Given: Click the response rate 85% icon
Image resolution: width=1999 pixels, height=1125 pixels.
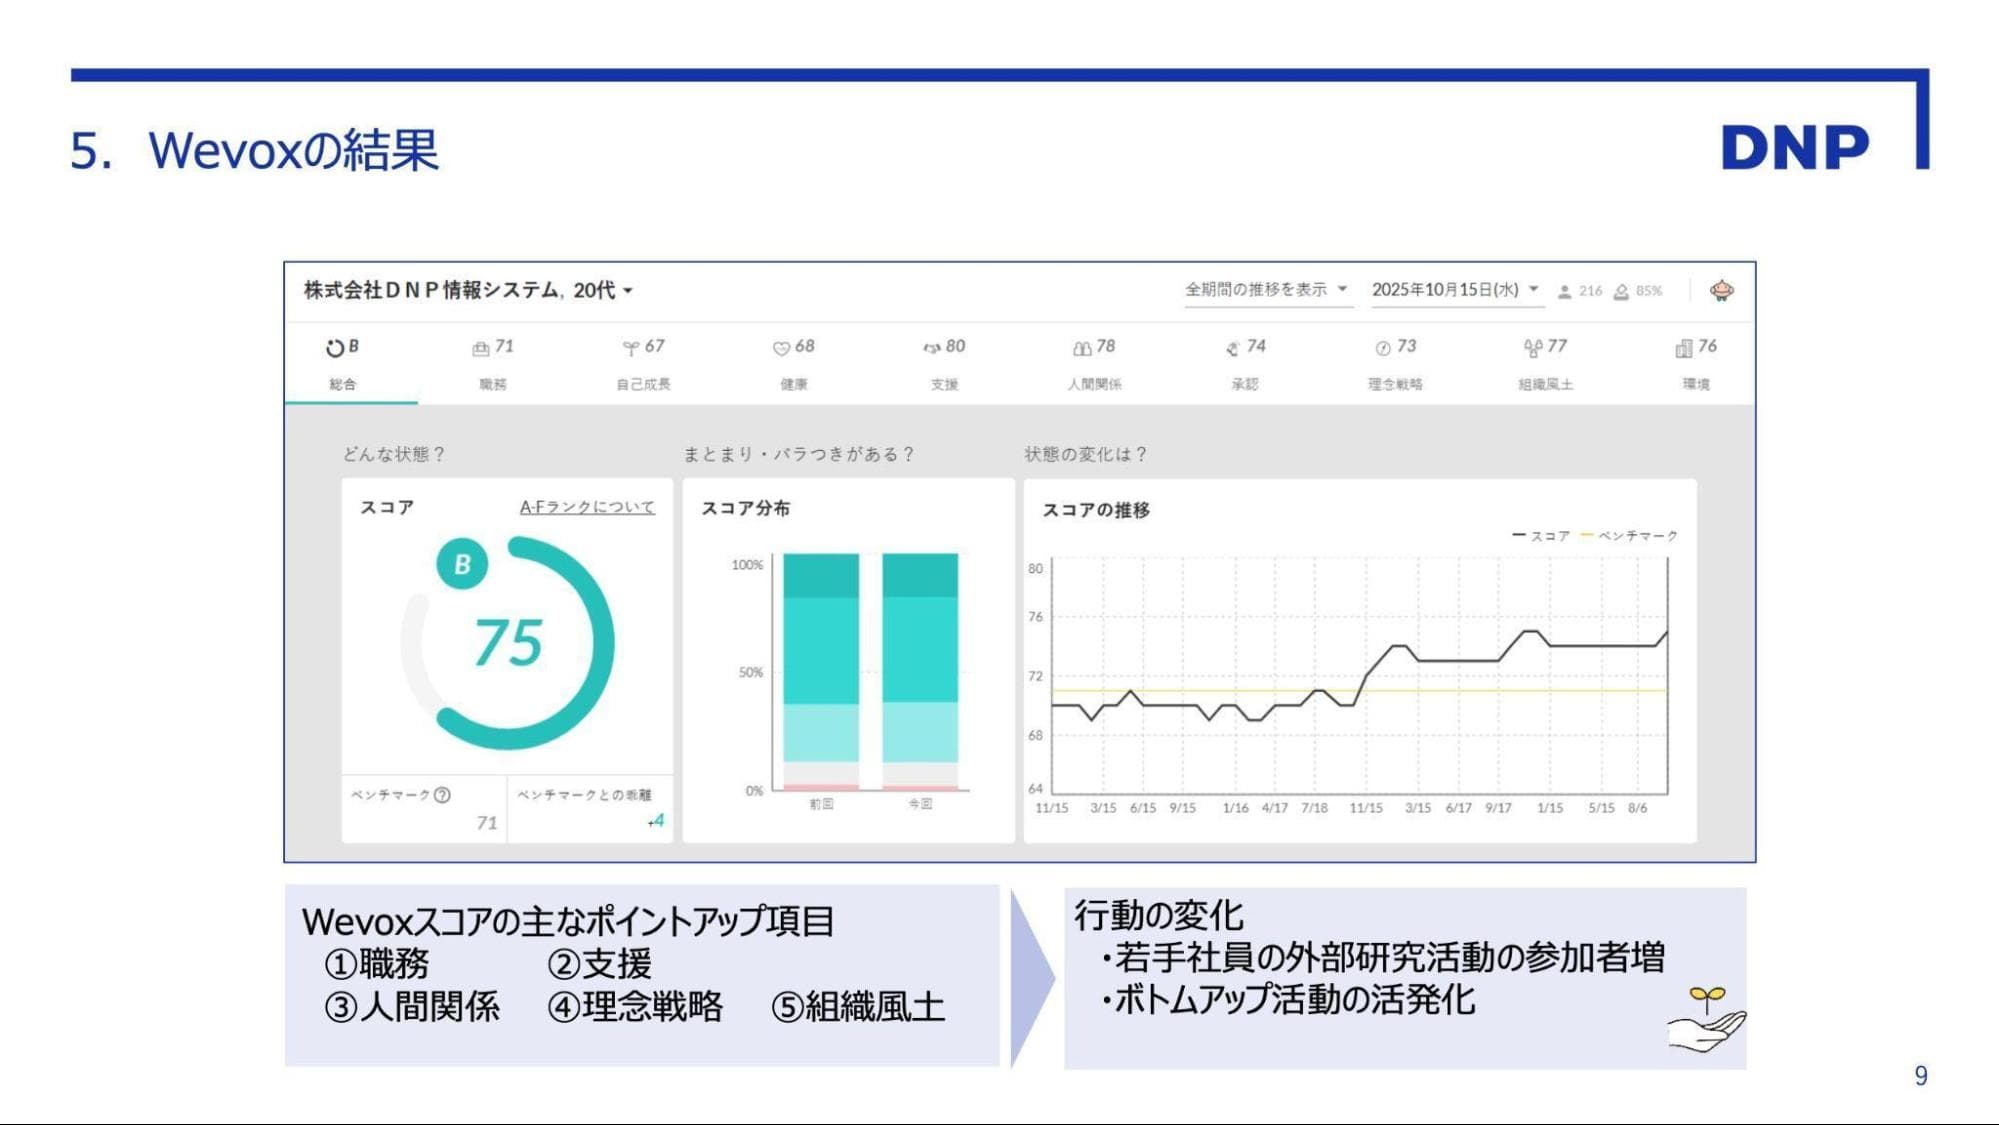Looking at the screenshot, I should [1621, 291].
